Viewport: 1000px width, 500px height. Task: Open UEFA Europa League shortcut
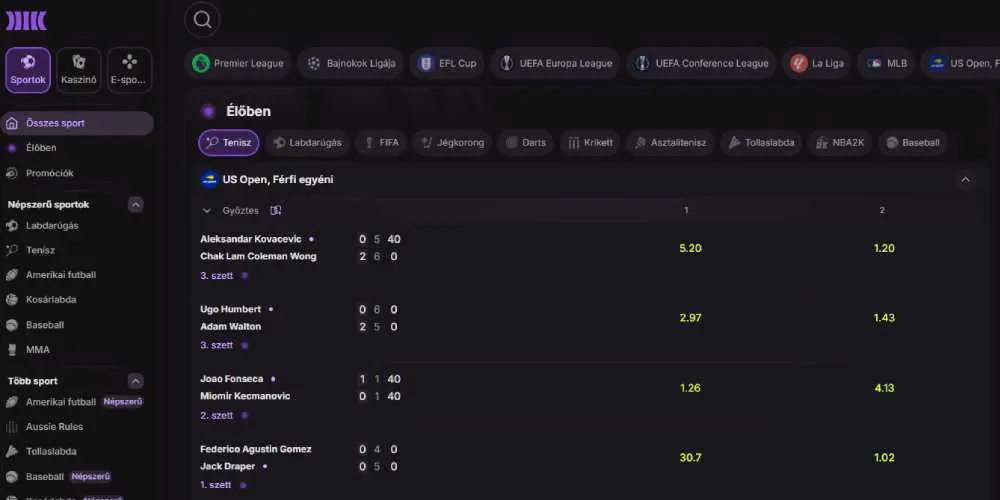click(x=554, y=63)
